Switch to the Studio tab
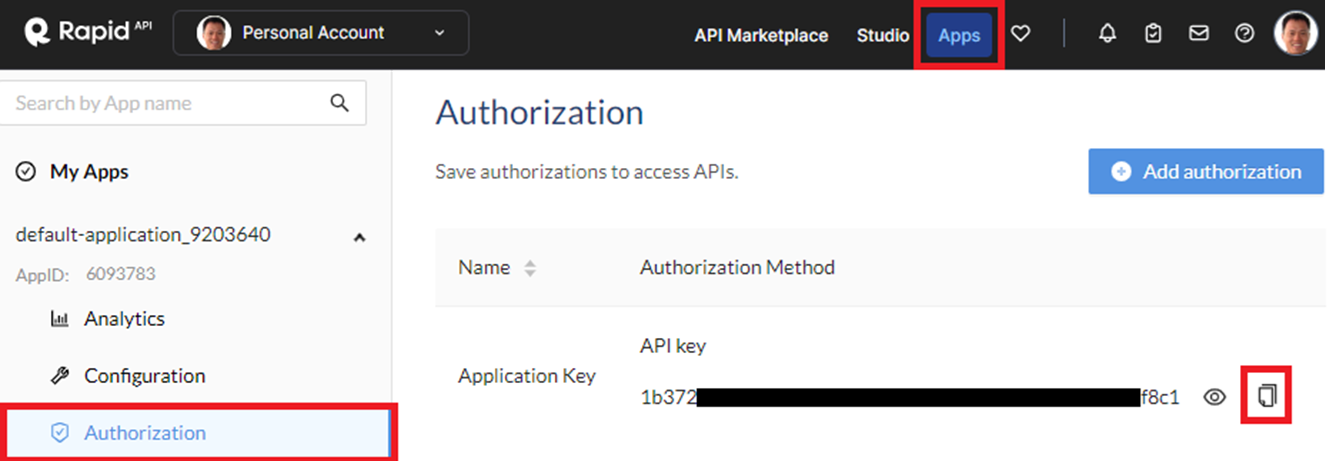1331x461 pixels. [x=882, y=35]
